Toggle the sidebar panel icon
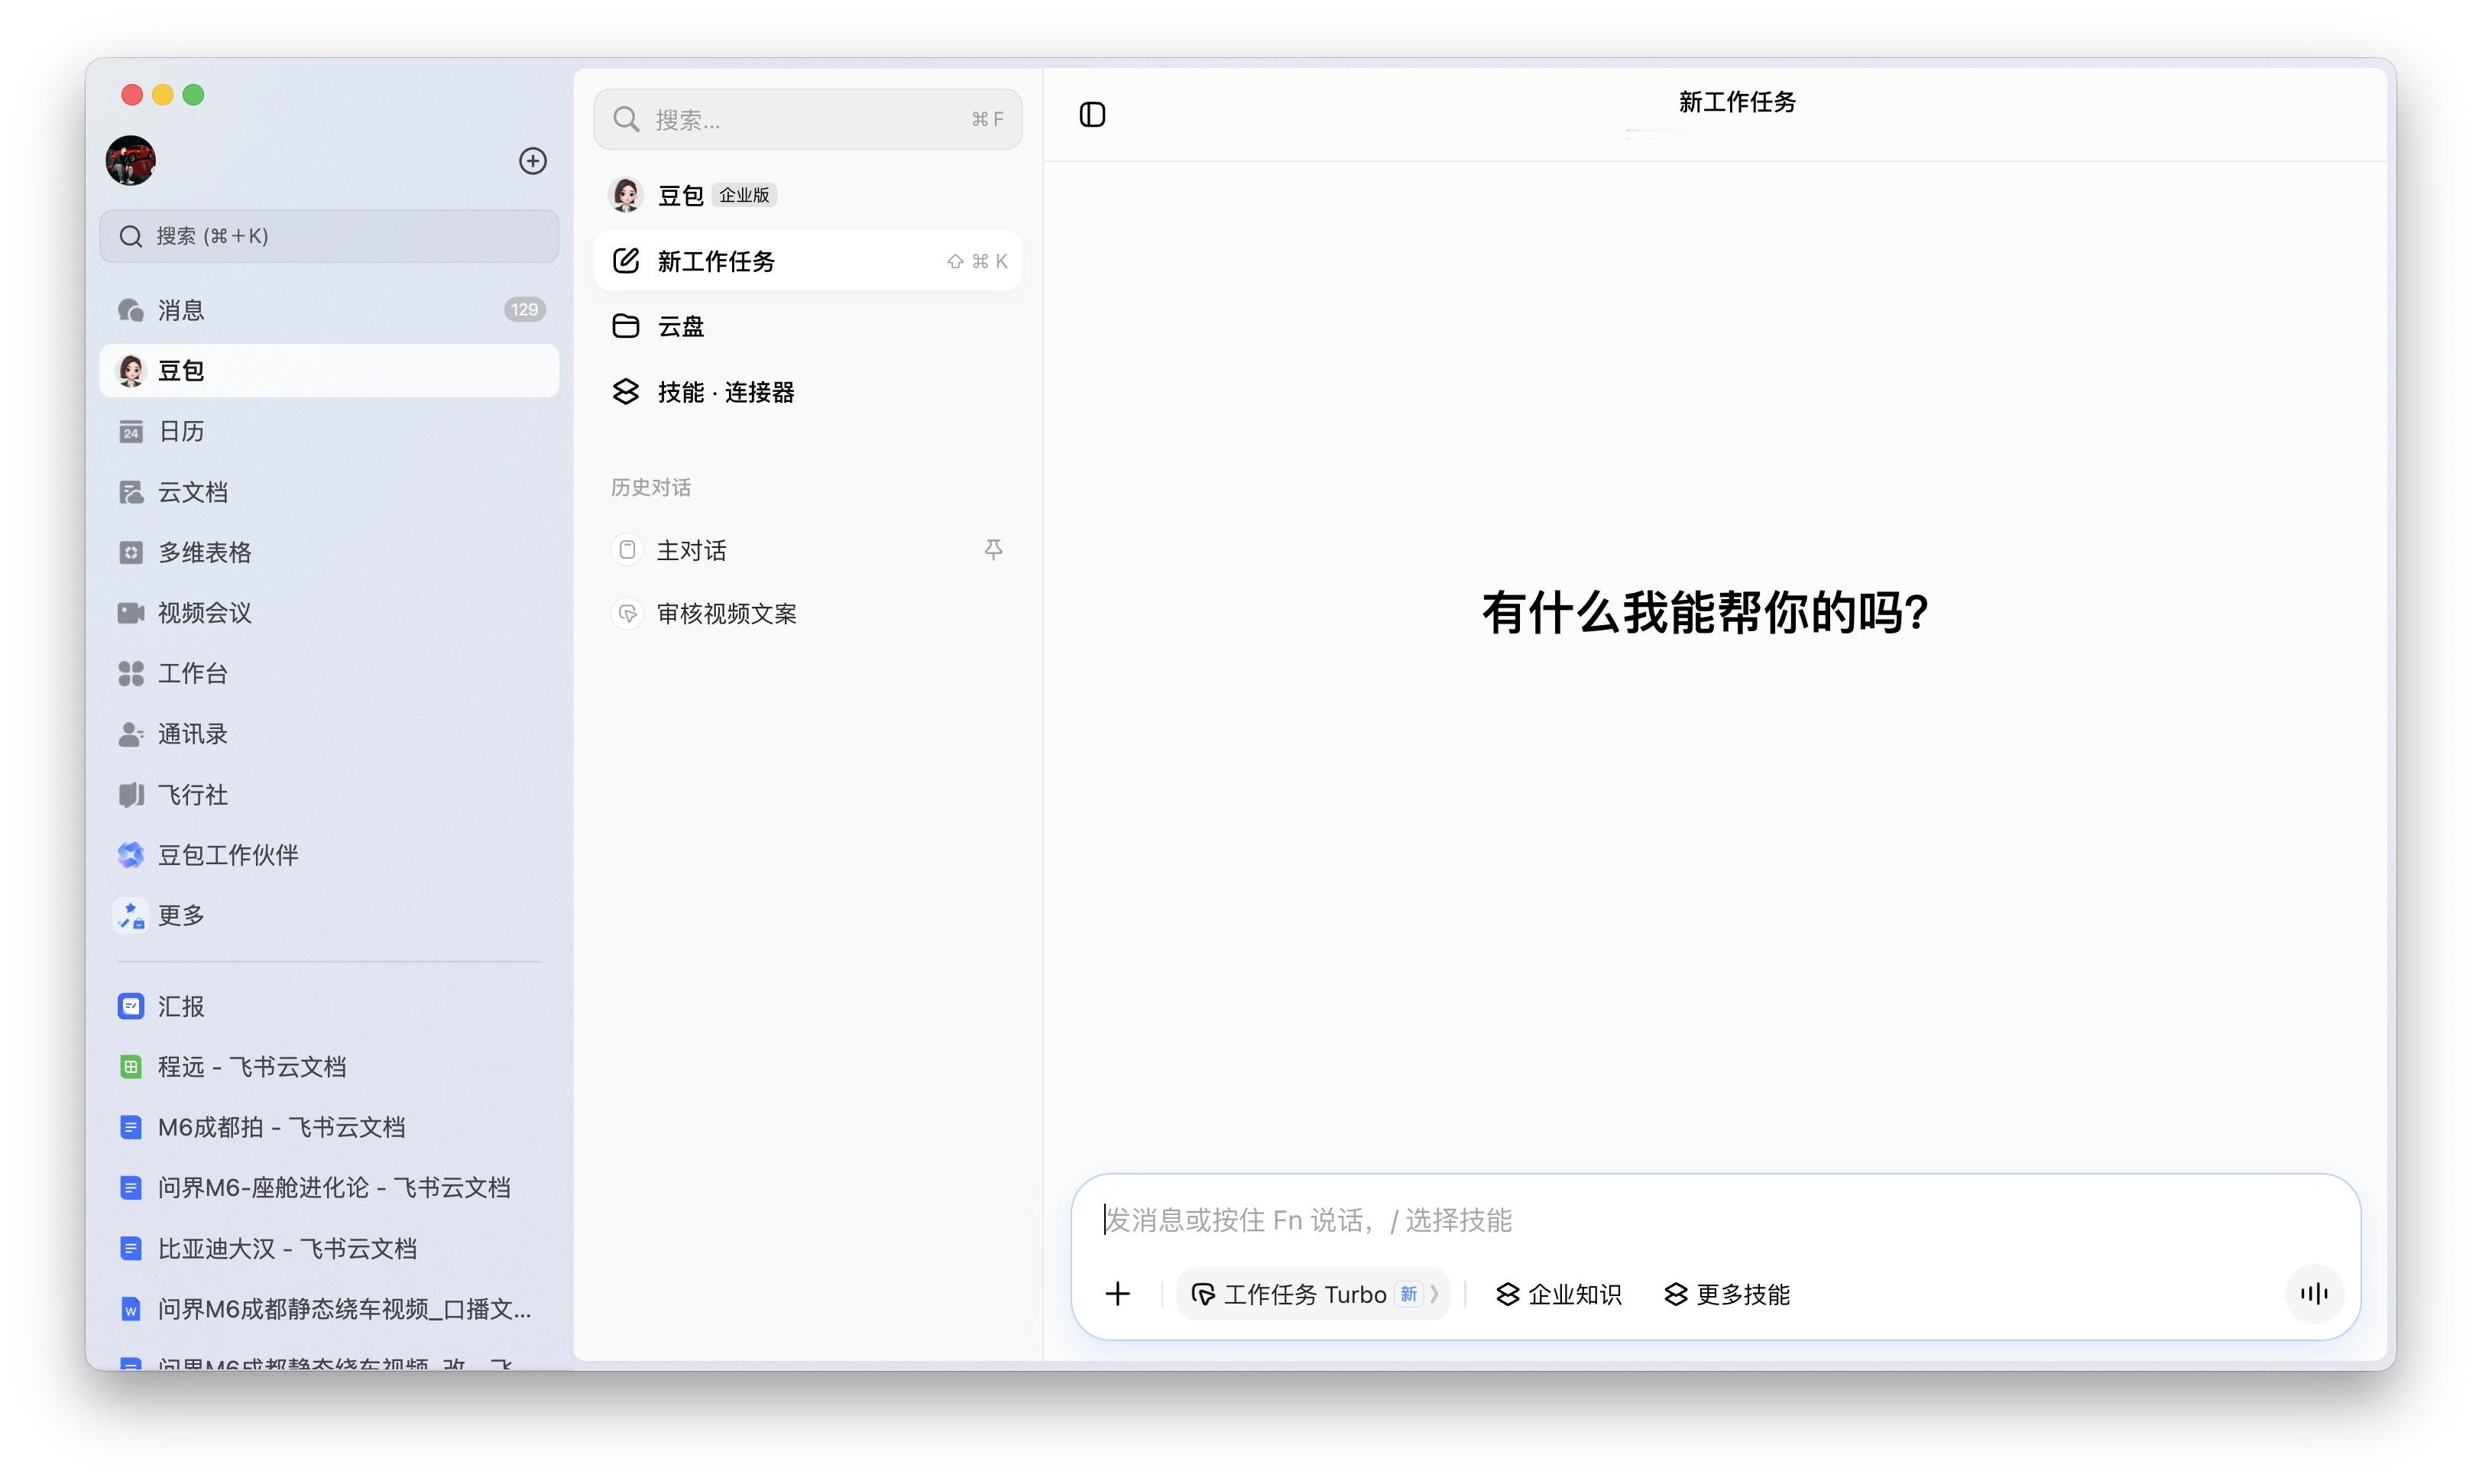The width and height of the screenshot is (2482, 1484). click(x=1092, y=115)
